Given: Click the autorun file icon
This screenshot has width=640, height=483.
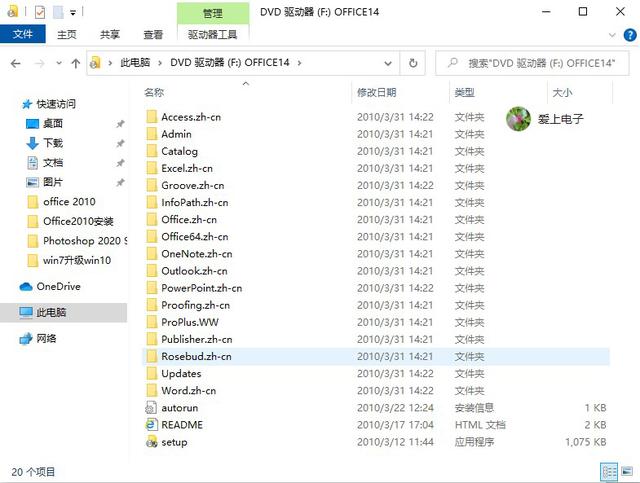Looking at the screenshot, I should [151, 408].
